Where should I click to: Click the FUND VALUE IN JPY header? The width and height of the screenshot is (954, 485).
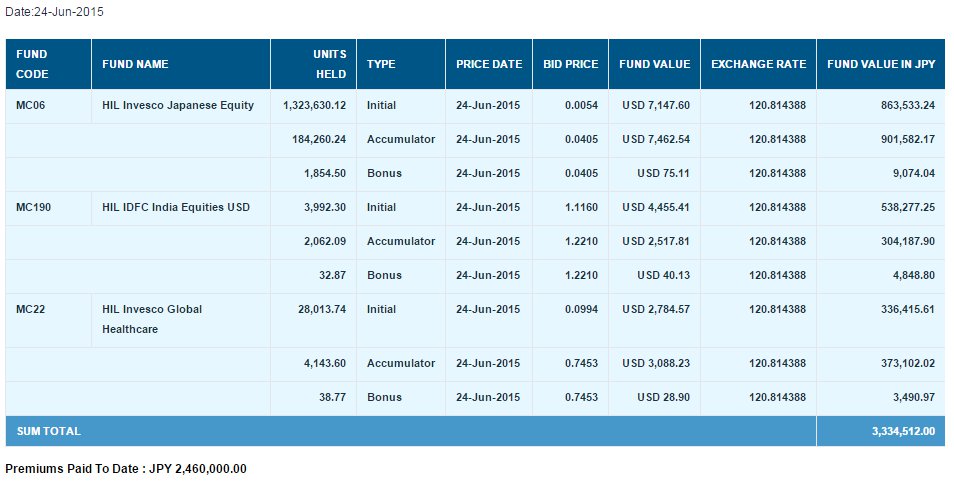881,64
